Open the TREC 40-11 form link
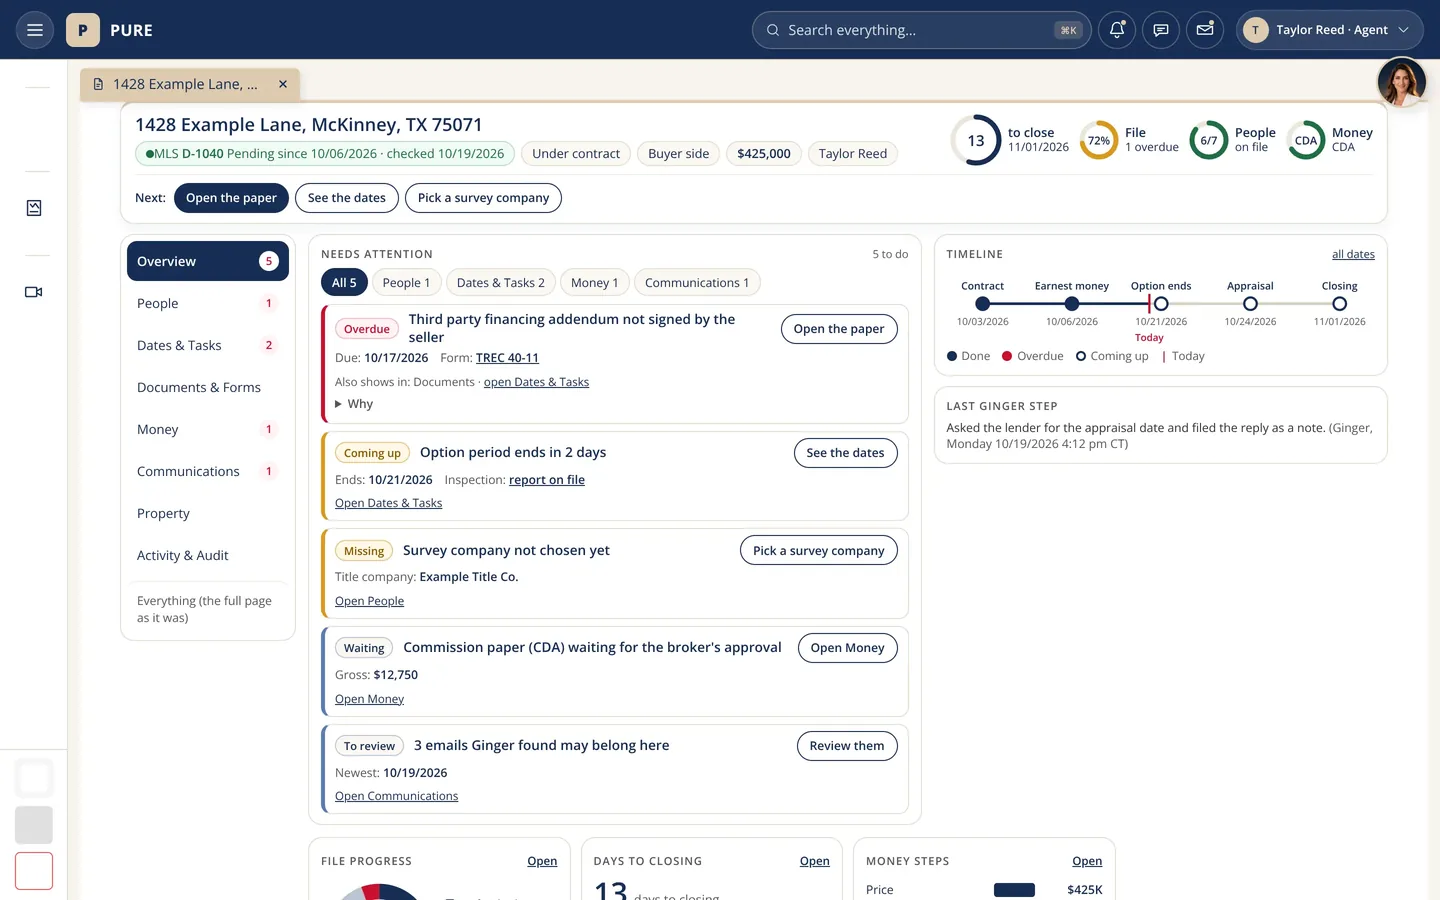Image resolution: width=1440 pixels, height=900 pixels. click(507, 358)
